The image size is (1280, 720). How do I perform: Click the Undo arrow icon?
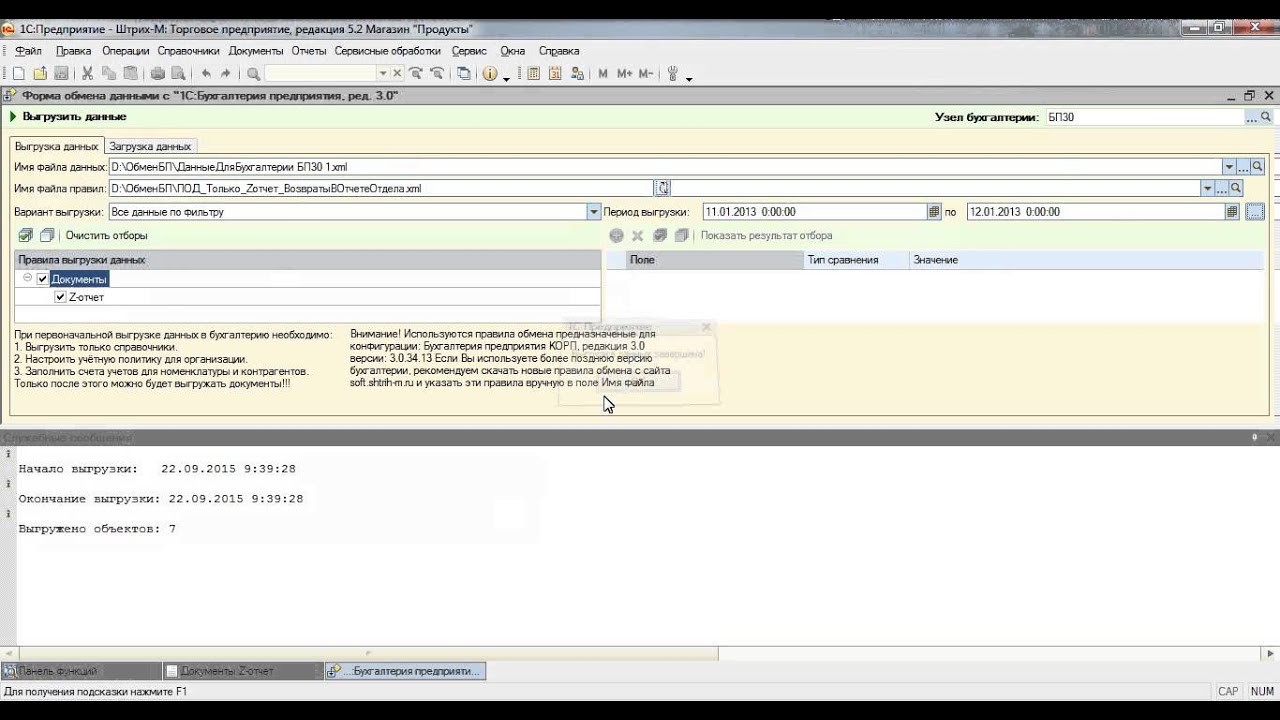coord(206,73)
